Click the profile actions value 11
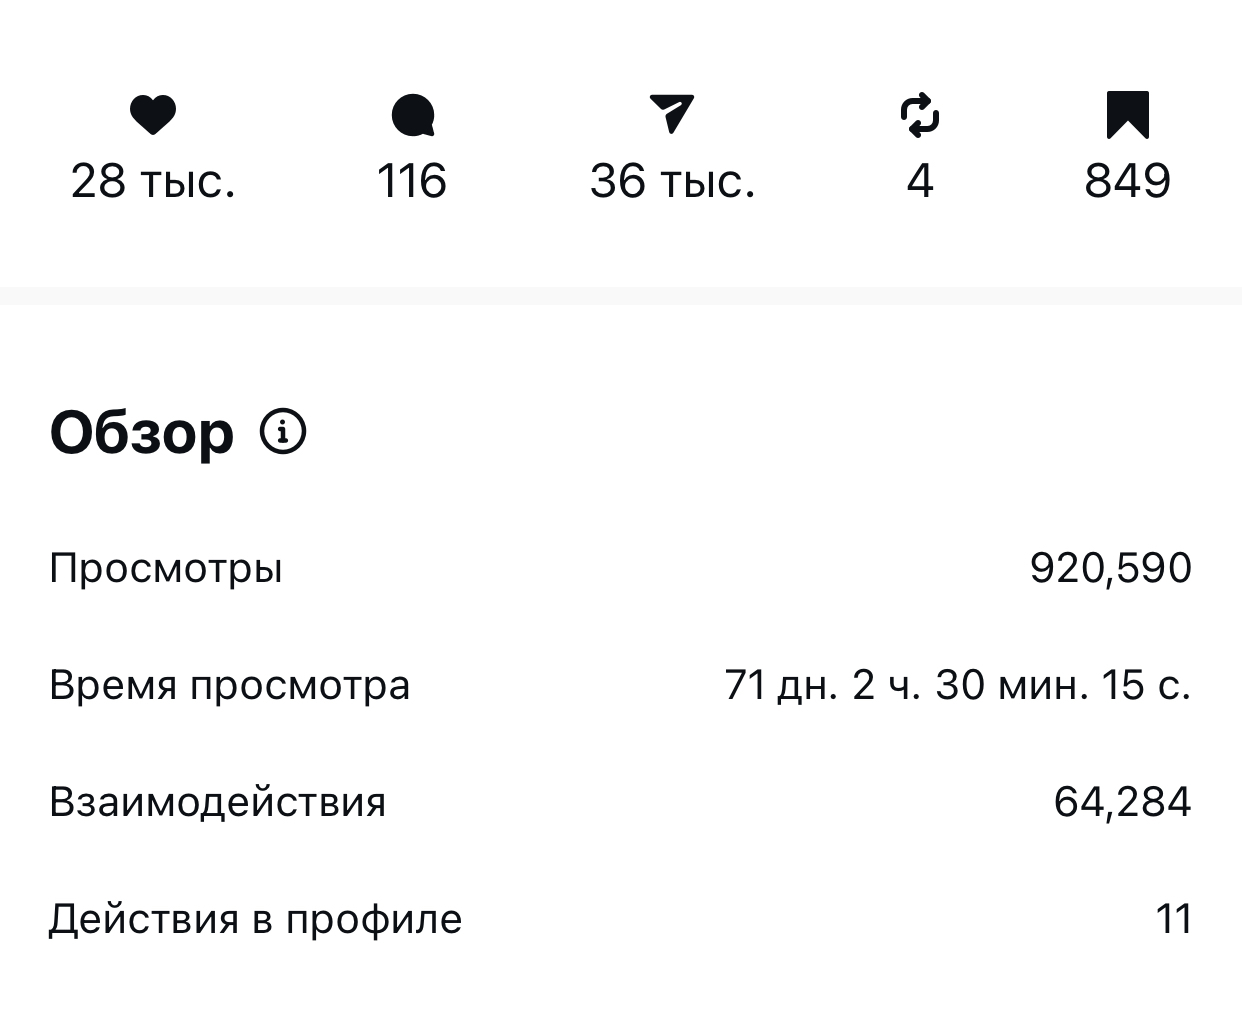Image resolution: width=1242 pixels, height=1019 pixels. [1174, 920]
